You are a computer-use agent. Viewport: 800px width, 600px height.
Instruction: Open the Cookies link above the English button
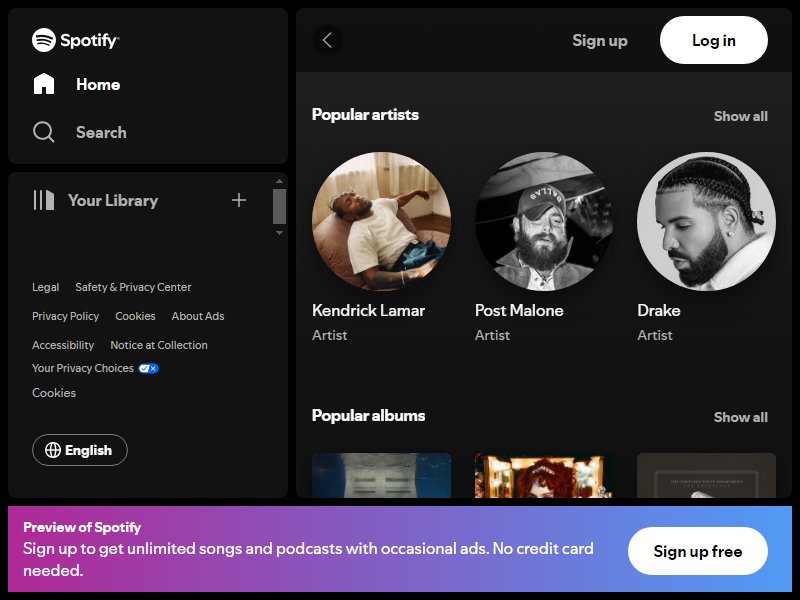54,393
